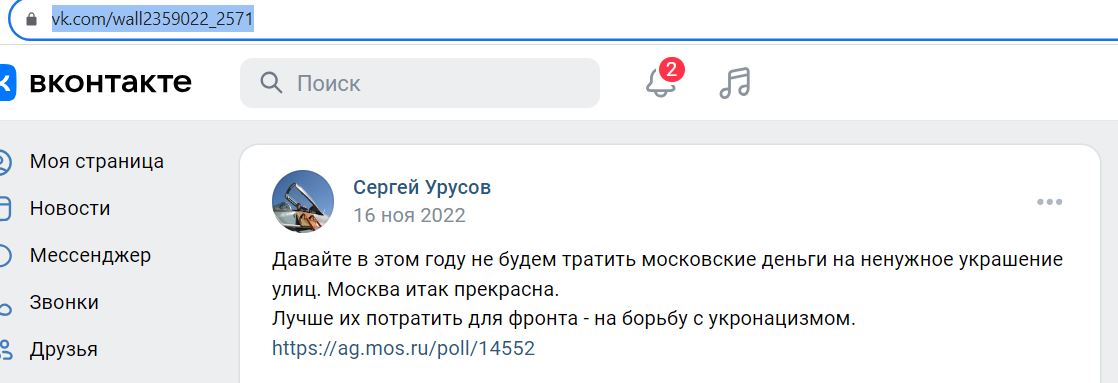1118x383 pixels.
Task: Click the Calls sidebar icon
Action: coord(4,307)
